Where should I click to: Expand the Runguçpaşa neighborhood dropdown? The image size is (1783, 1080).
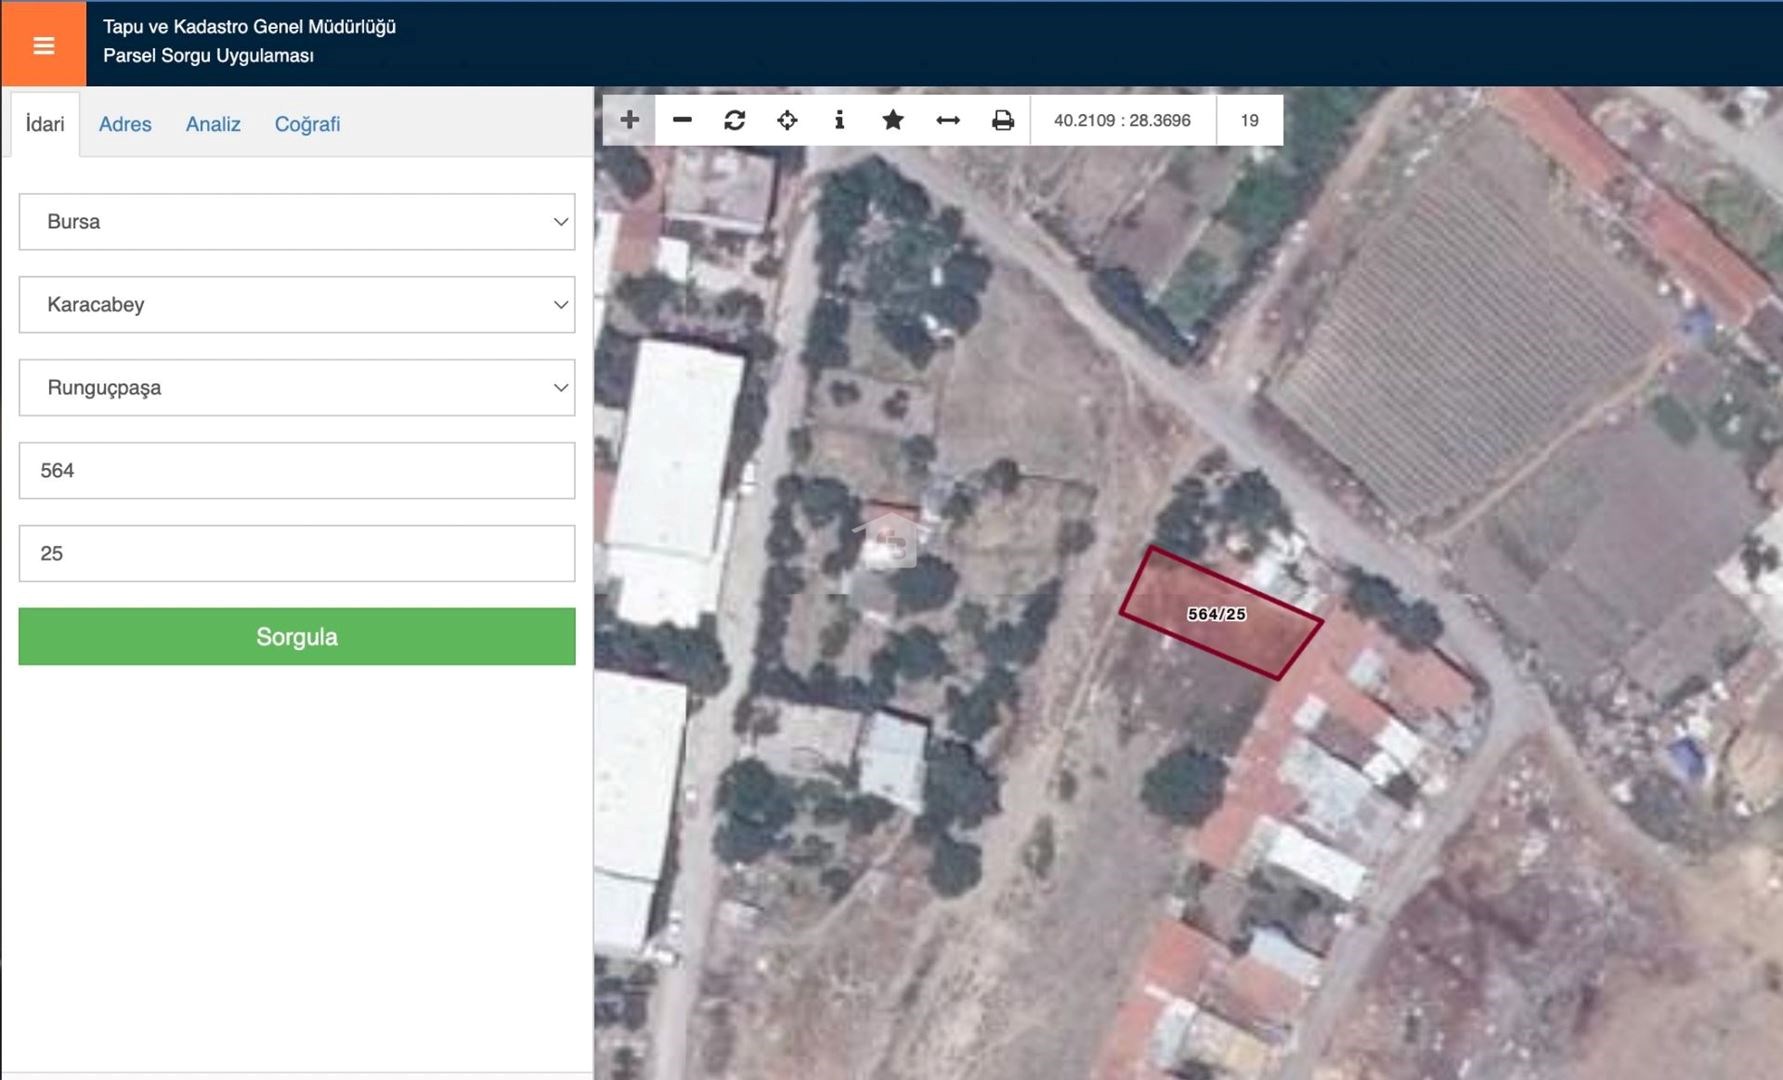click(297, 388)
